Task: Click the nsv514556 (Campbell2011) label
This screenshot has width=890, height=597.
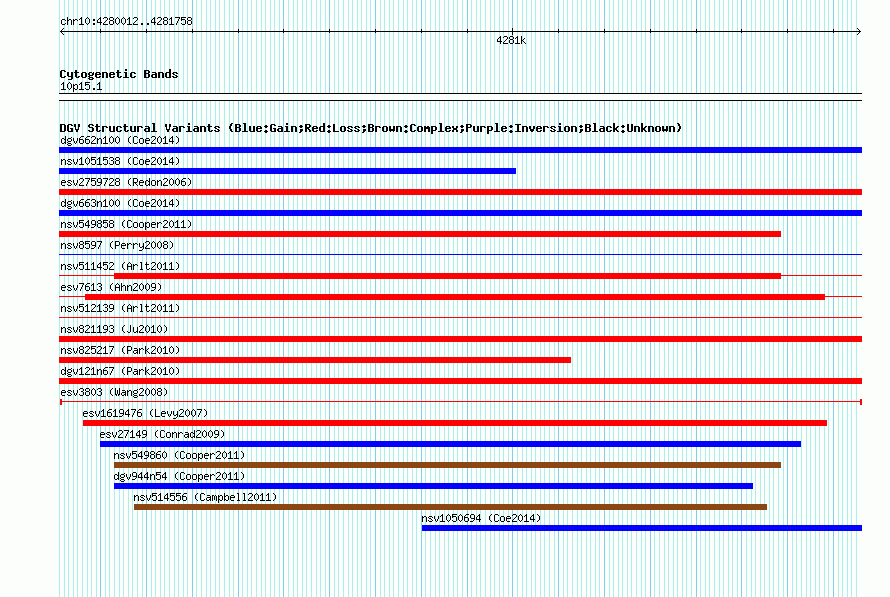Action: pos(205,497)
